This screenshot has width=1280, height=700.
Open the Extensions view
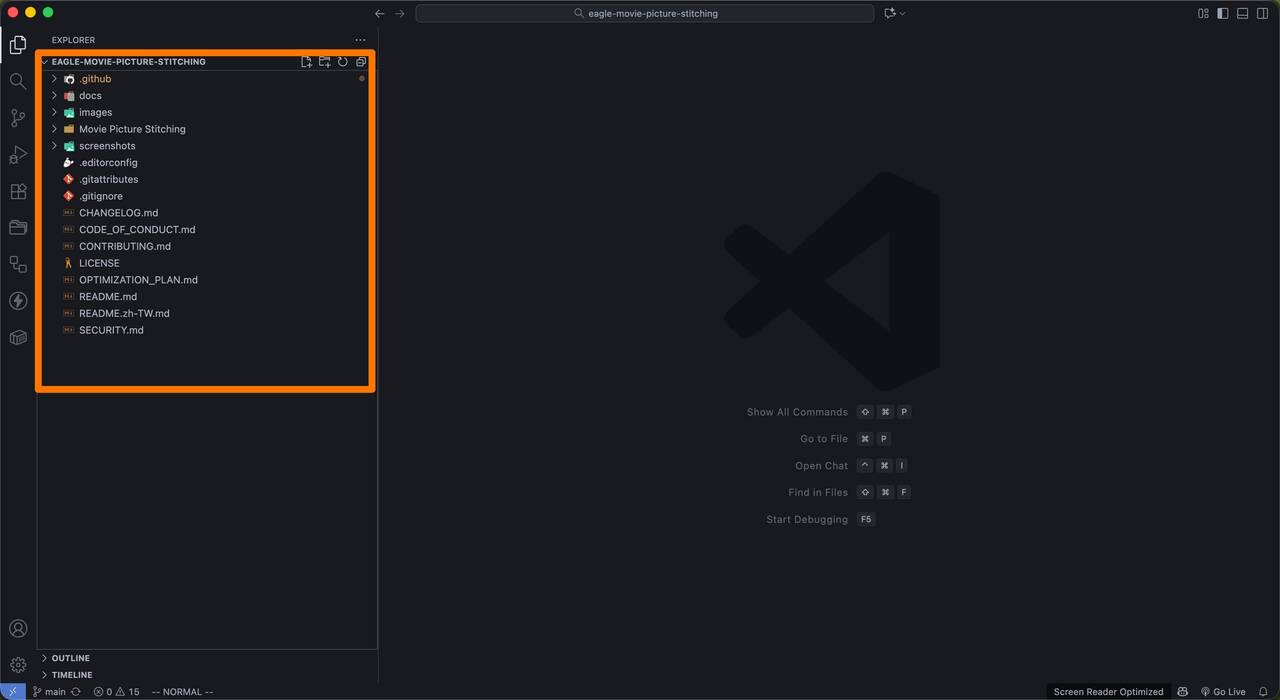tap(18, 191)
